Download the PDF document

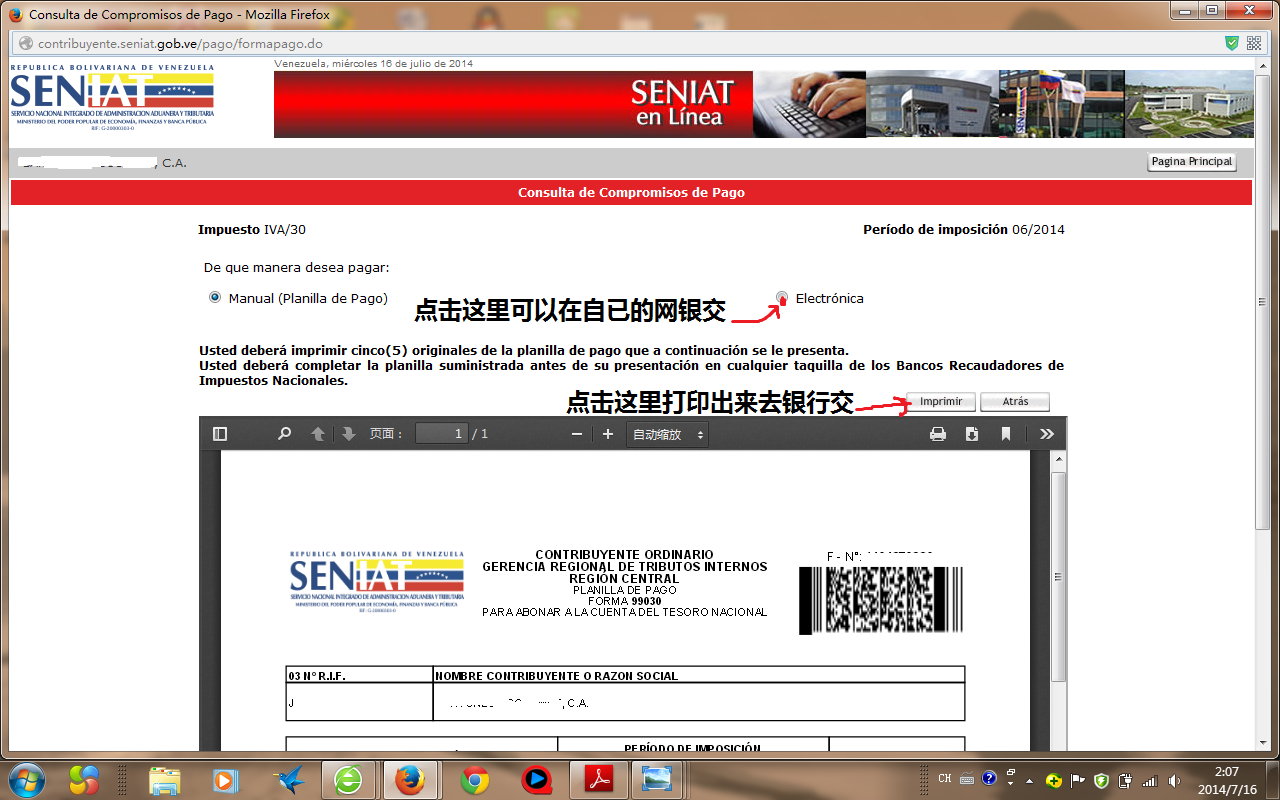pyautogui.click(x=971, y=434)
